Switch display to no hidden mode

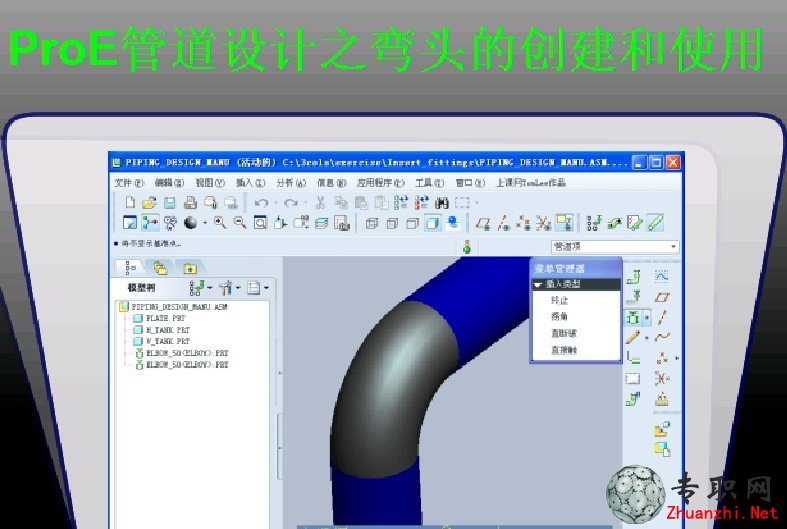click(x=413, y=223)
